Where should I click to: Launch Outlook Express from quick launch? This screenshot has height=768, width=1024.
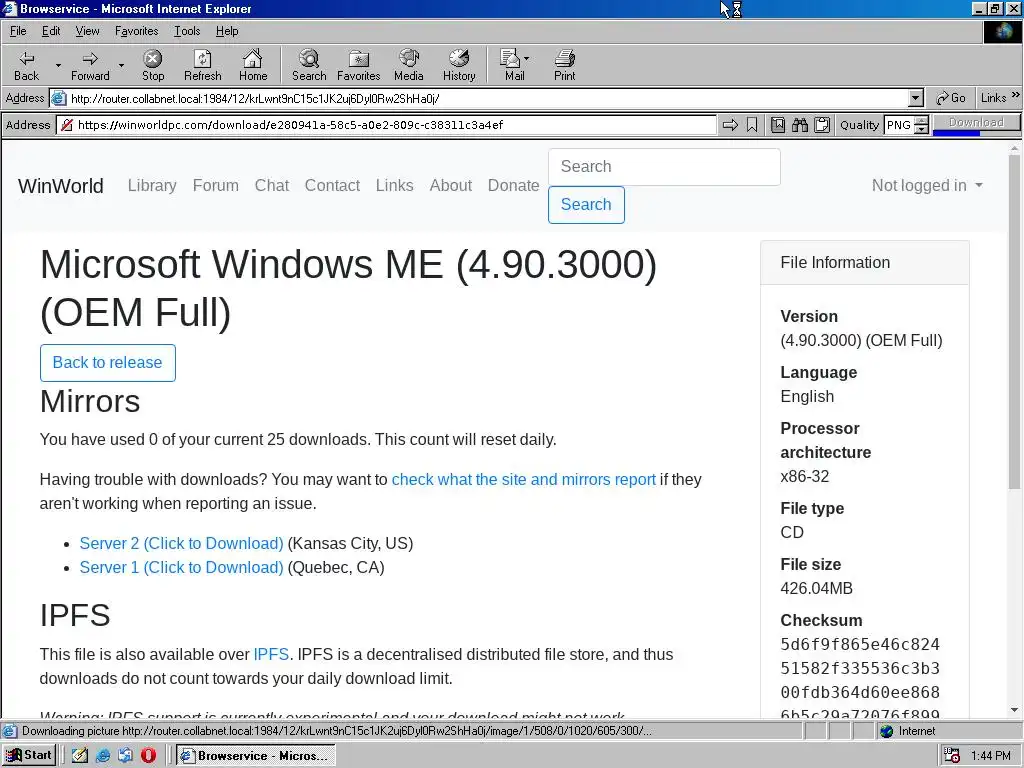(125, 756)
